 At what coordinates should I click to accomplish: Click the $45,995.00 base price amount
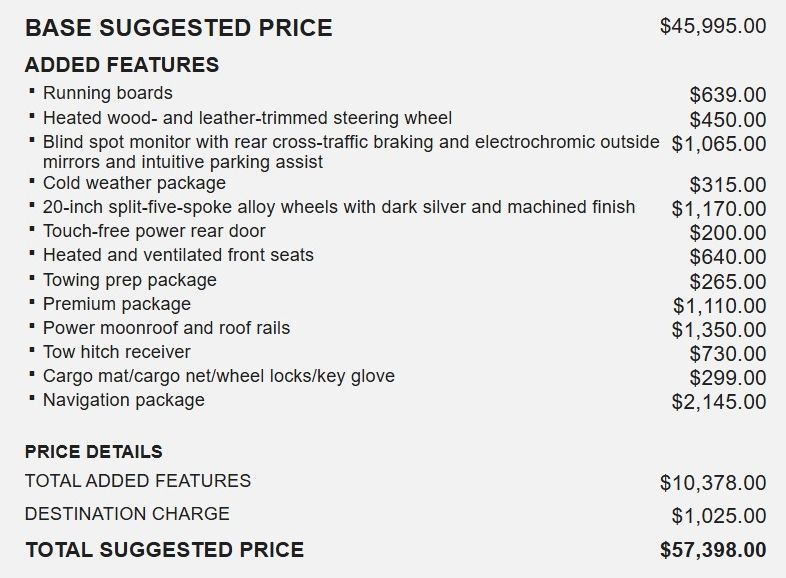[x=713, y=26]
